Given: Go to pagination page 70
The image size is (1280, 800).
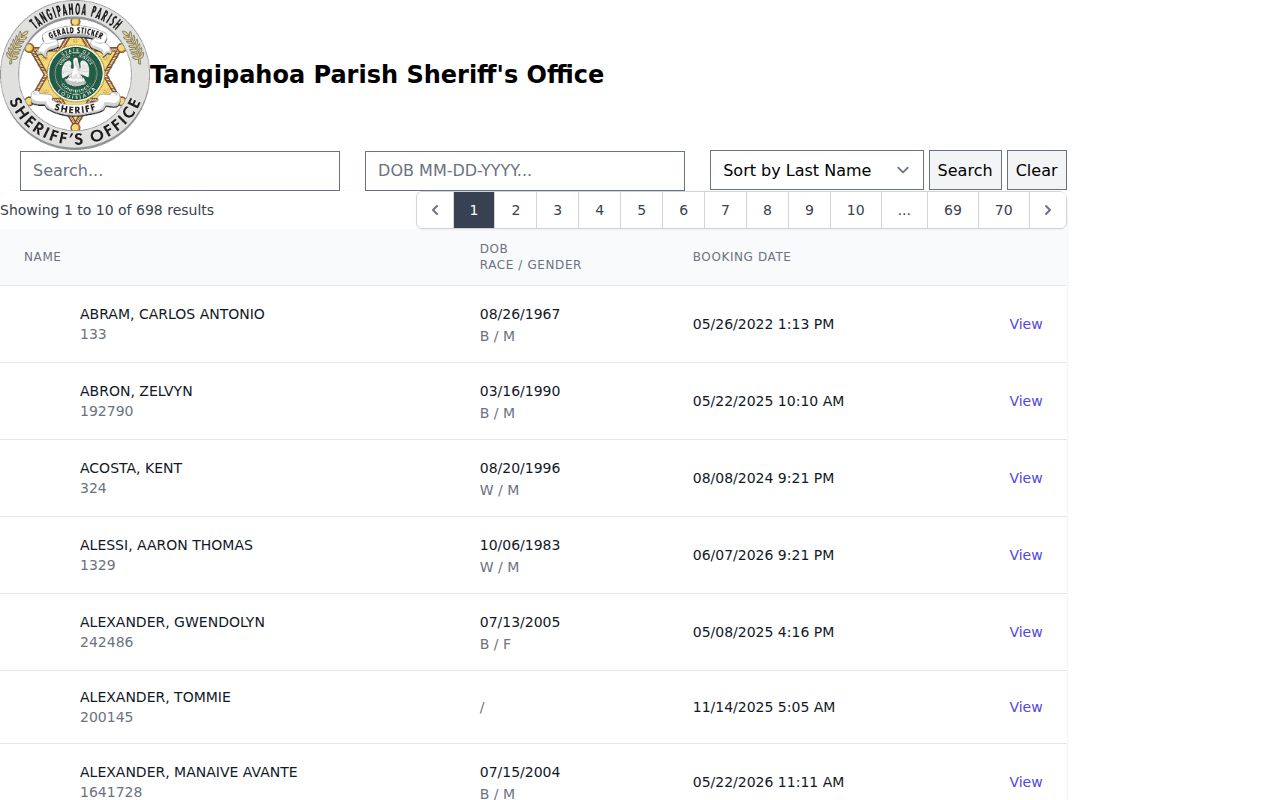Looking at the screenshot, I should (x=1004, y=210).
